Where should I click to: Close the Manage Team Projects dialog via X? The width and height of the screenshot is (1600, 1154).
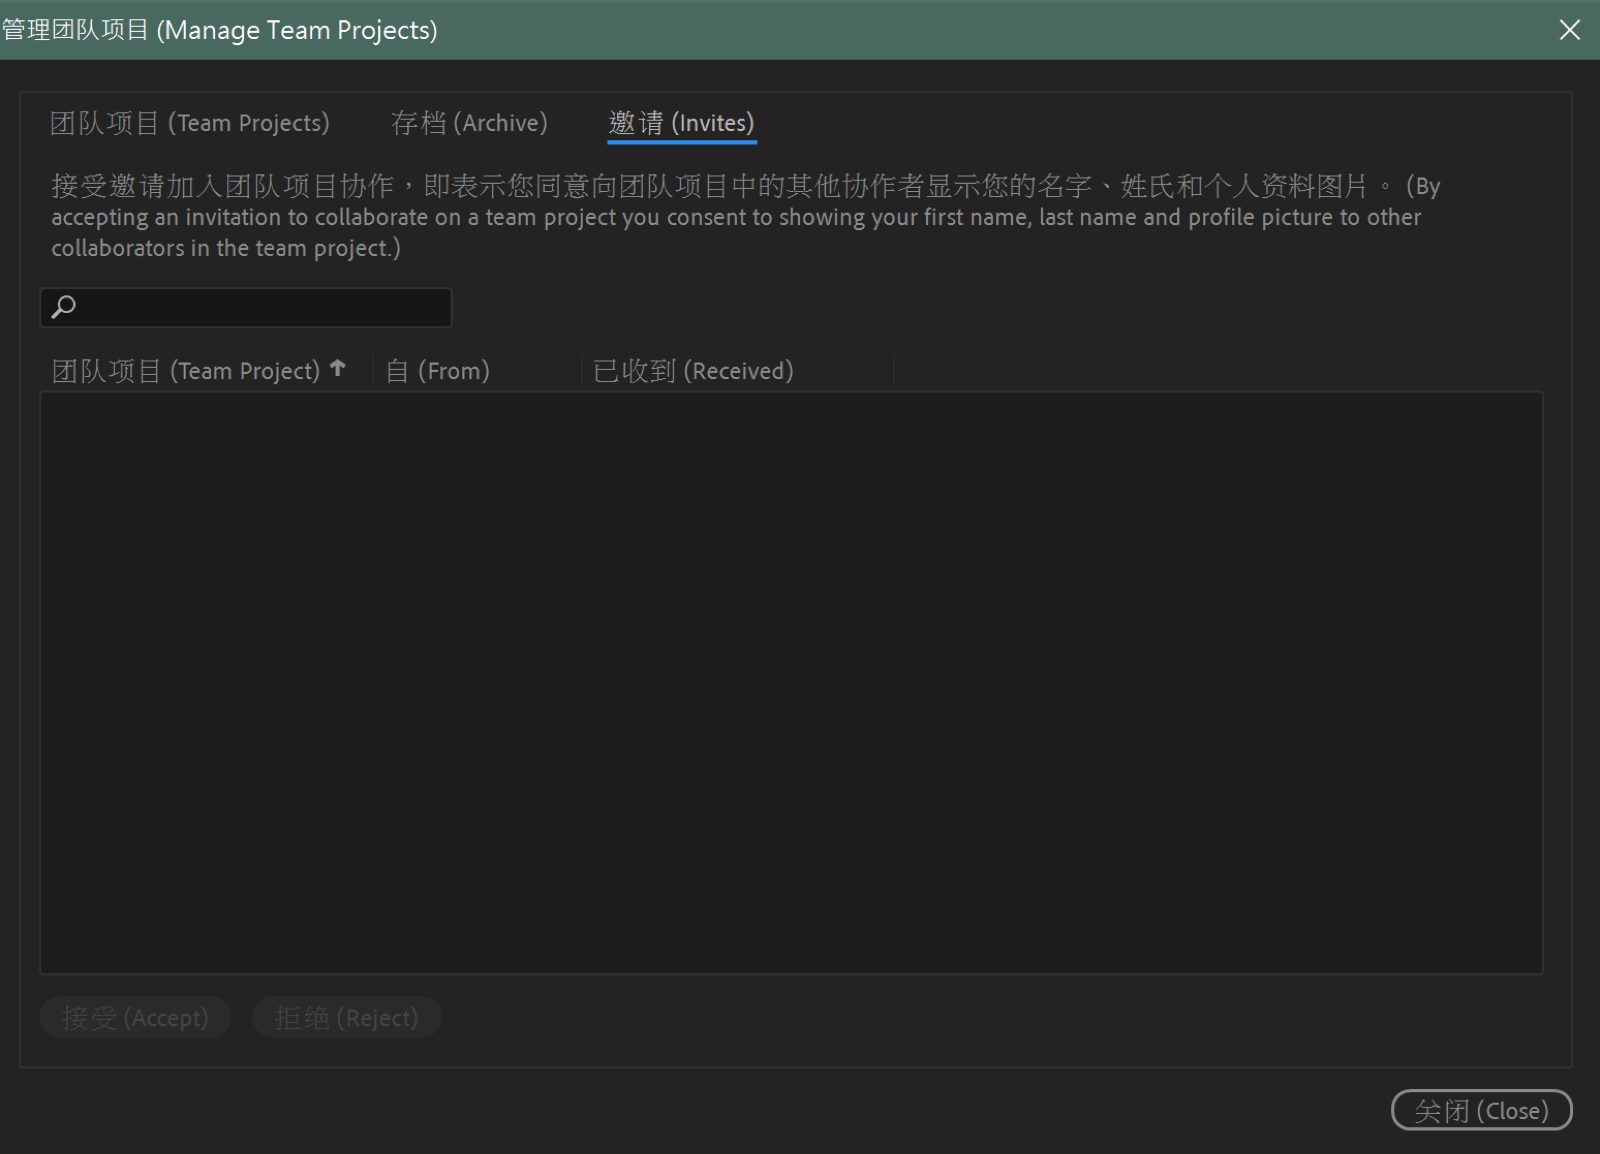pyautogui.click(x=1570, y=30)
